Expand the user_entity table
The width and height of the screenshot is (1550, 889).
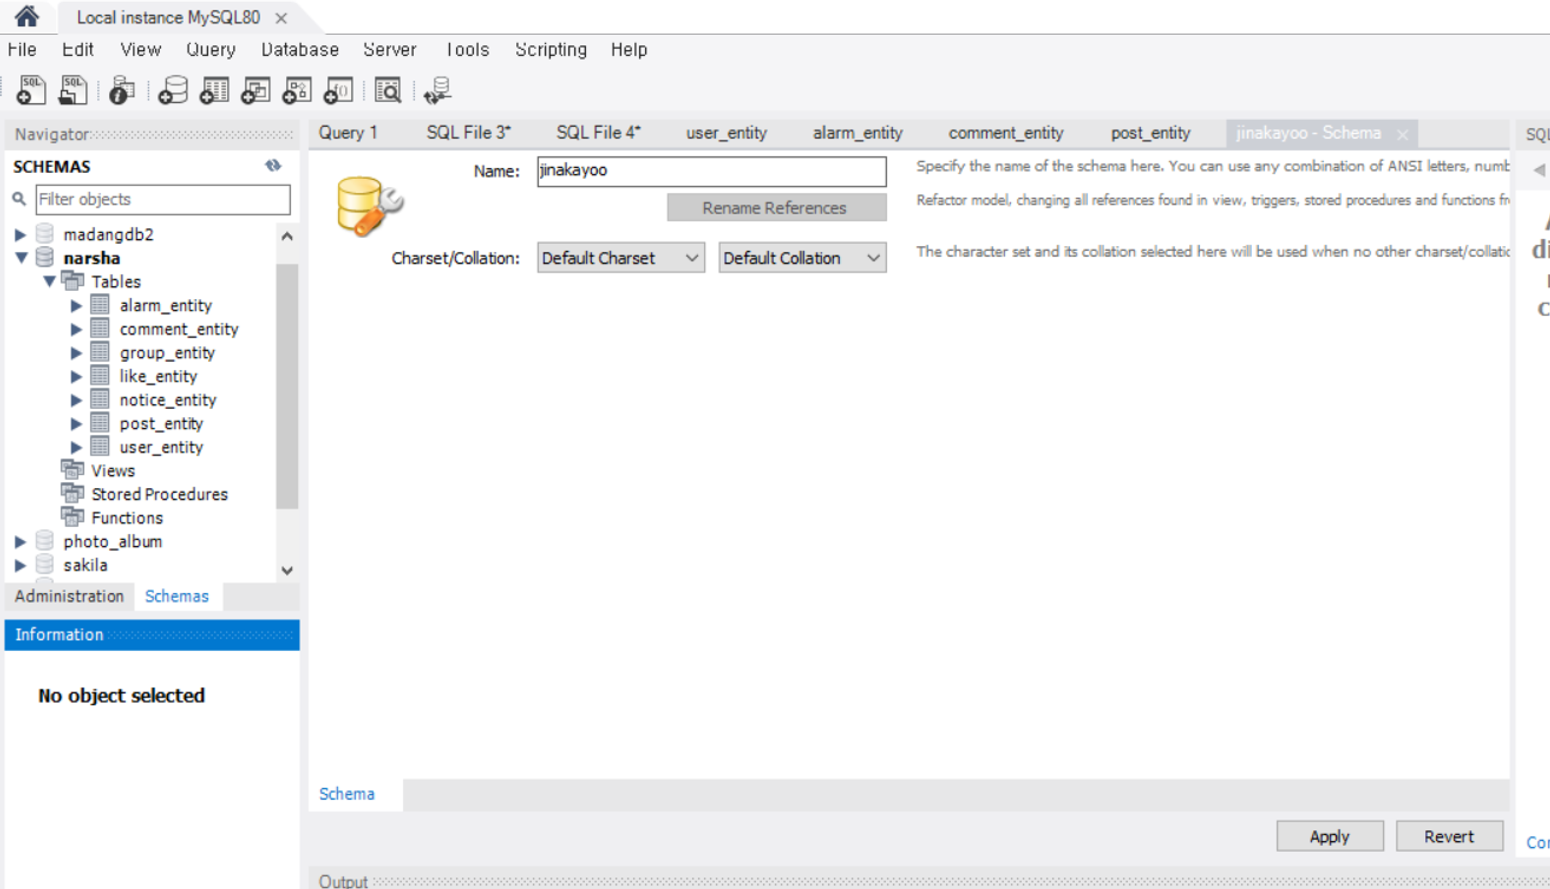pos(76,447)
